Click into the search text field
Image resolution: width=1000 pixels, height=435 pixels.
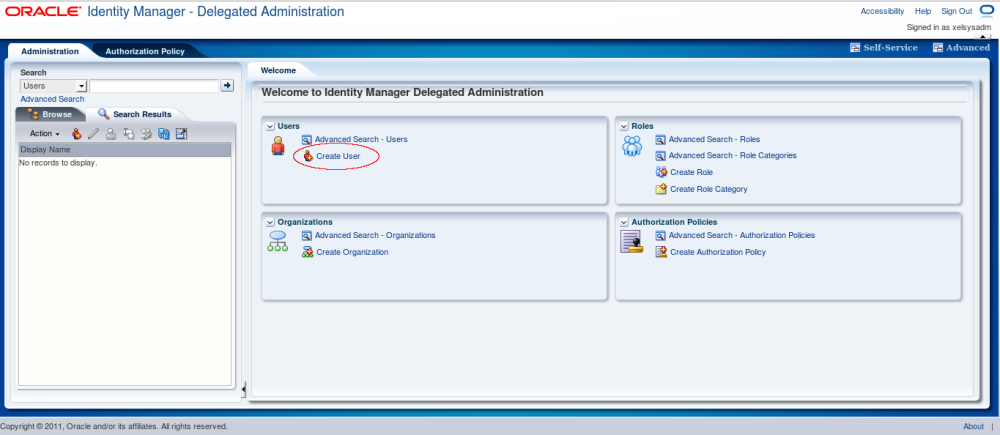tap(154, 86)
